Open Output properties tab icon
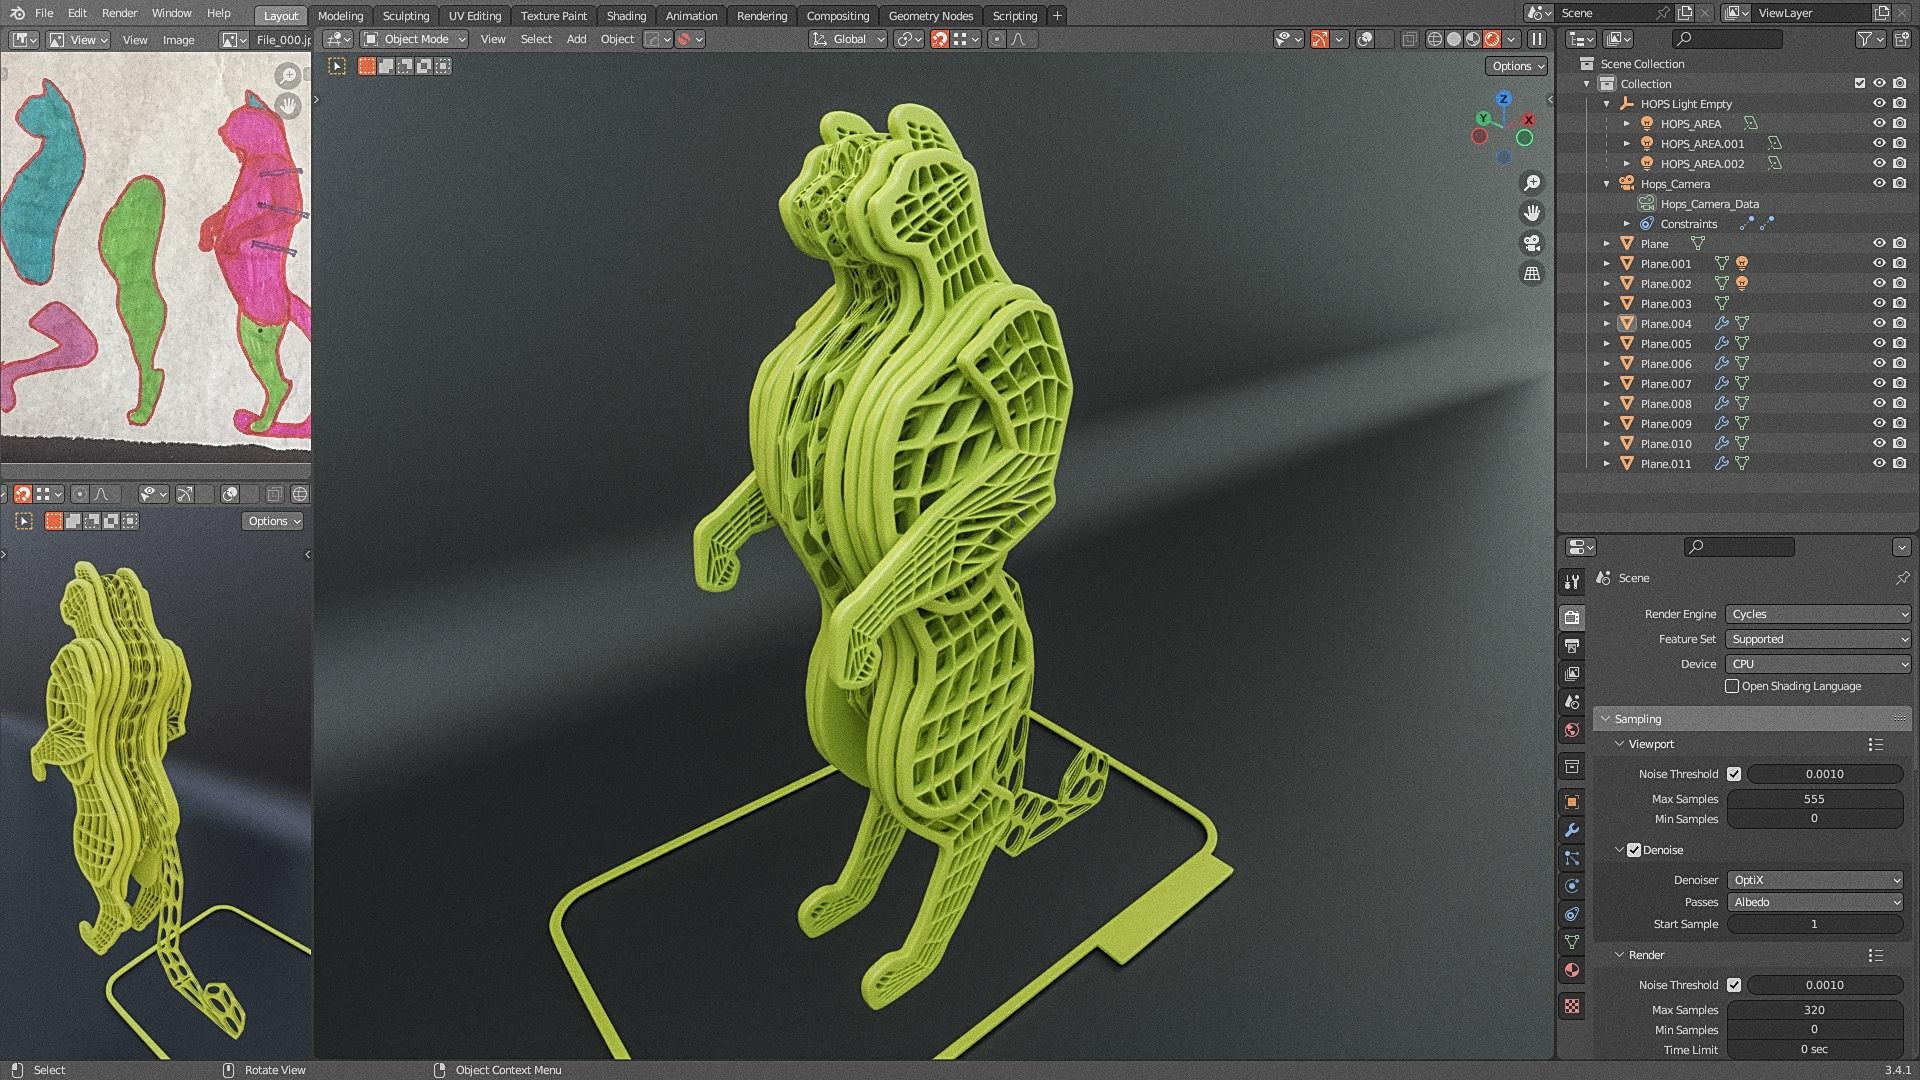This screenshot has width=1920, height=1080. tap(1572, 646)
